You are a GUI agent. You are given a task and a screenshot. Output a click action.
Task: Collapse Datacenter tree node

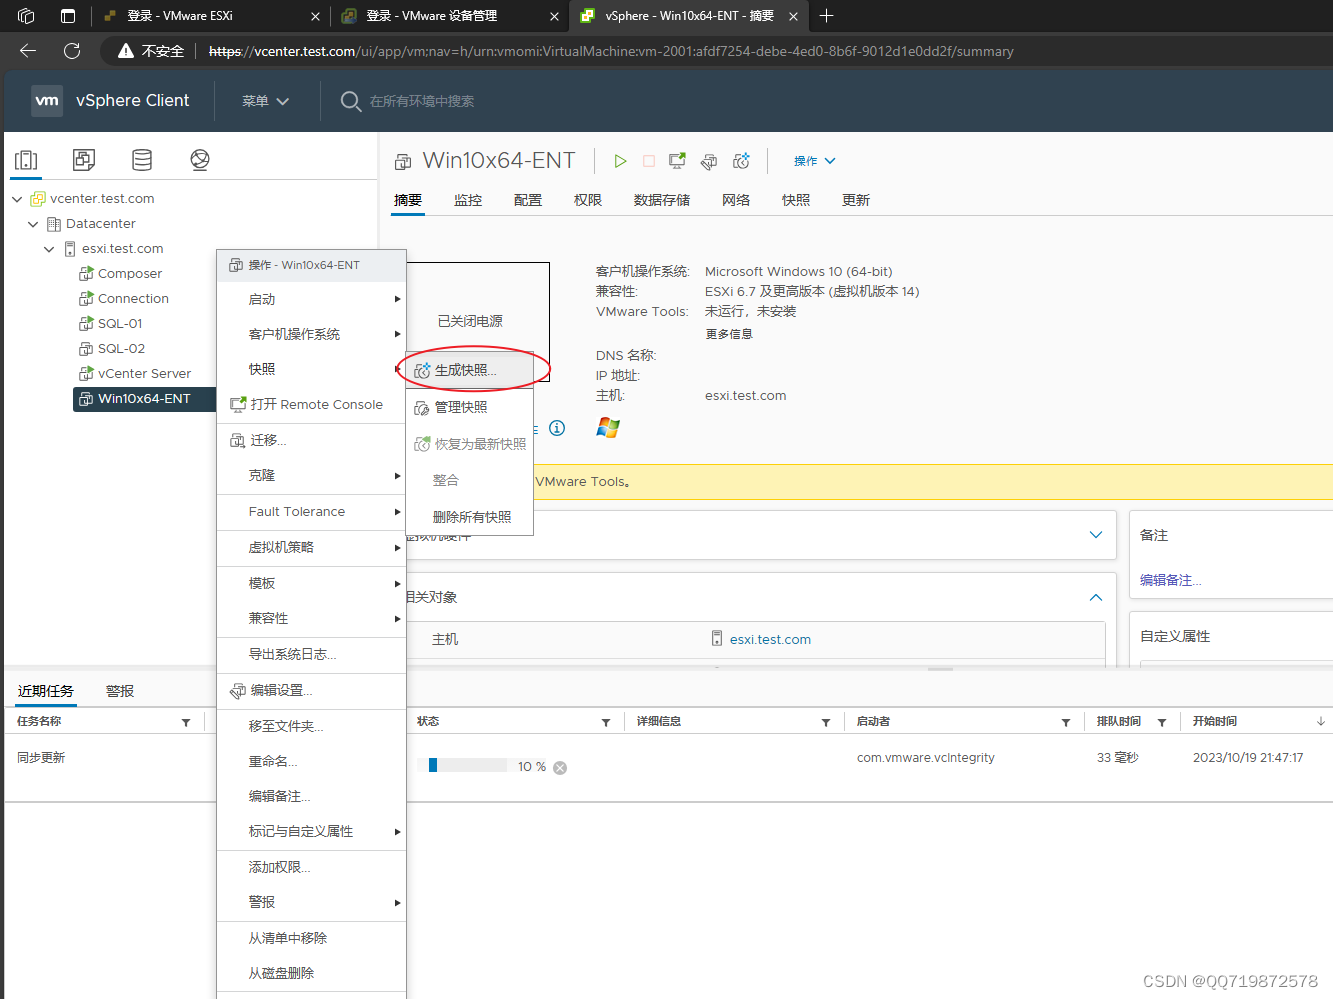tap(33, 224)
